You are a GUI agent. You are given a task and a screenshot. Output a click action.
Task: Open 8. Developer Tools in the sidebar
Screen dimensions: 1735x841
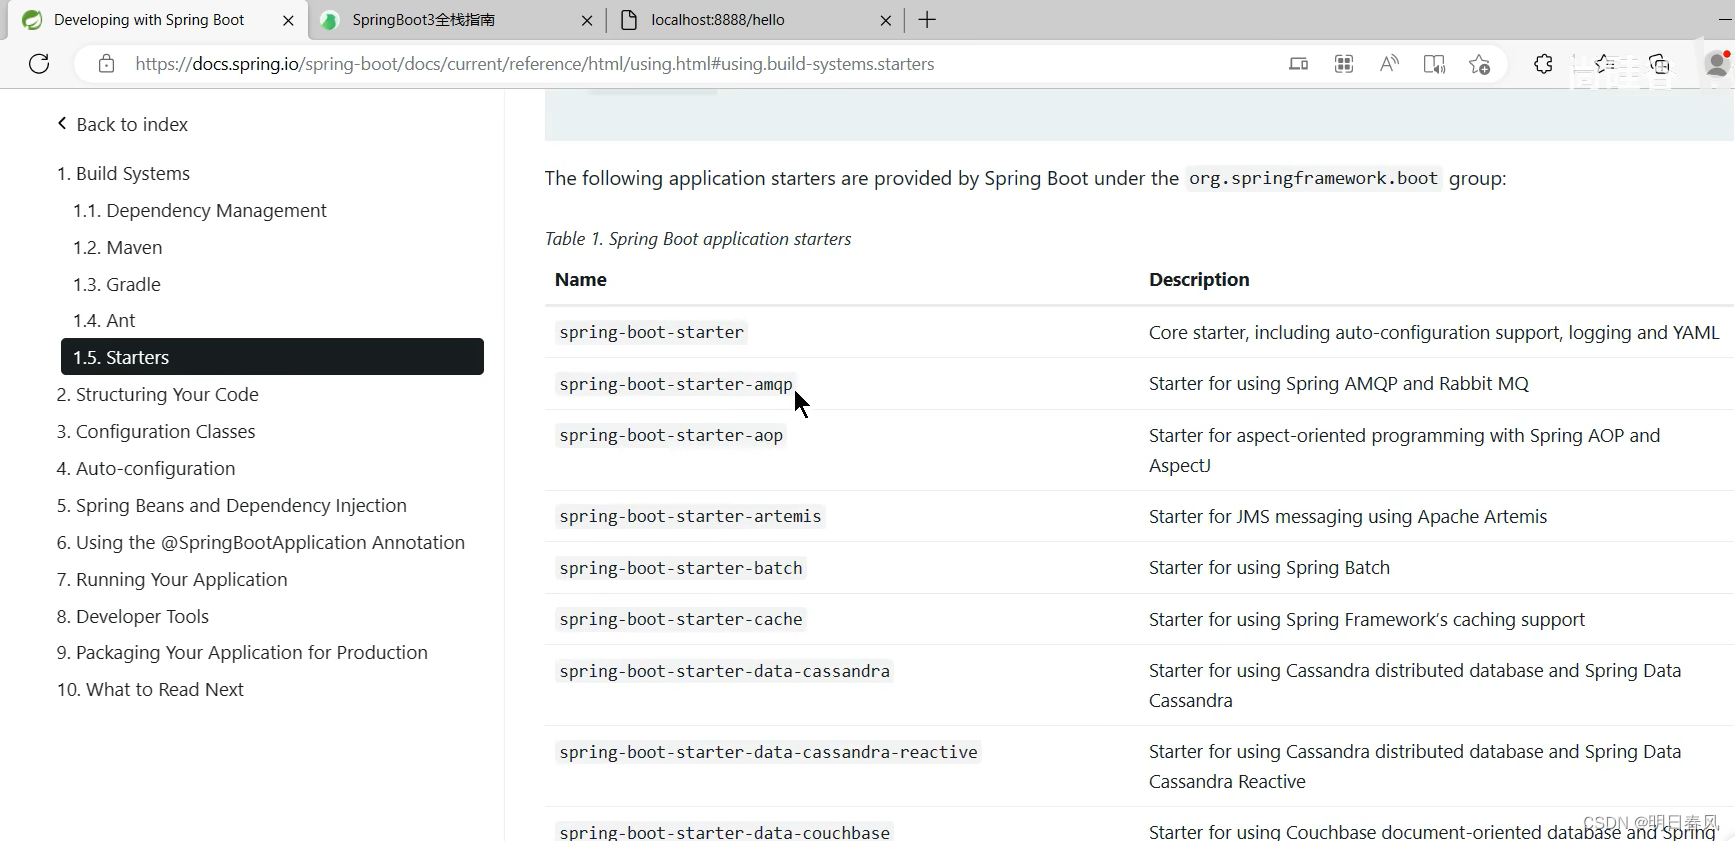(133, 616)
